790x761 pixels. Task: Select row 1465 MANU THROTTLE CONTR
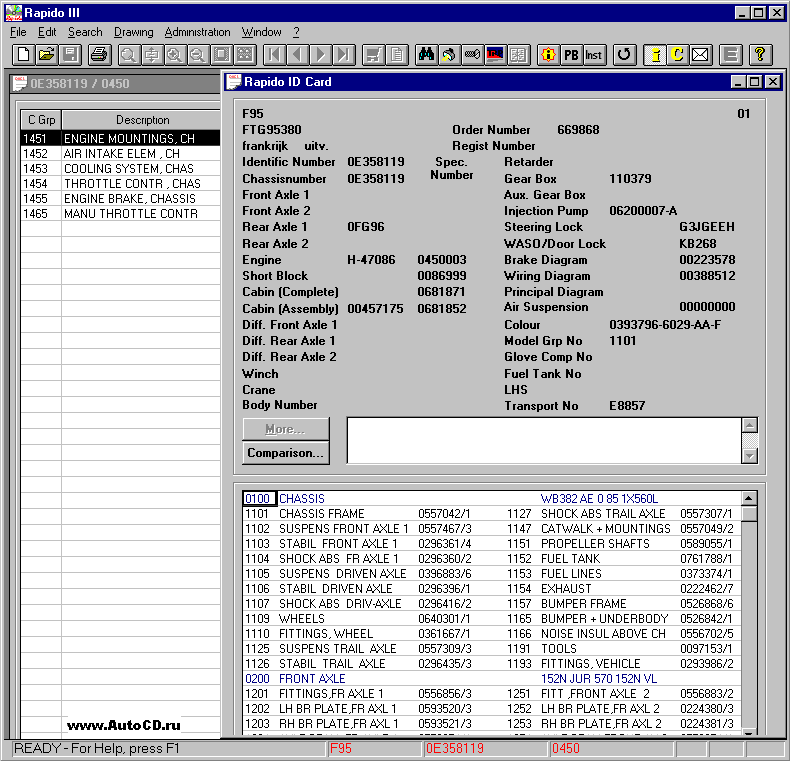pos(120,214)
